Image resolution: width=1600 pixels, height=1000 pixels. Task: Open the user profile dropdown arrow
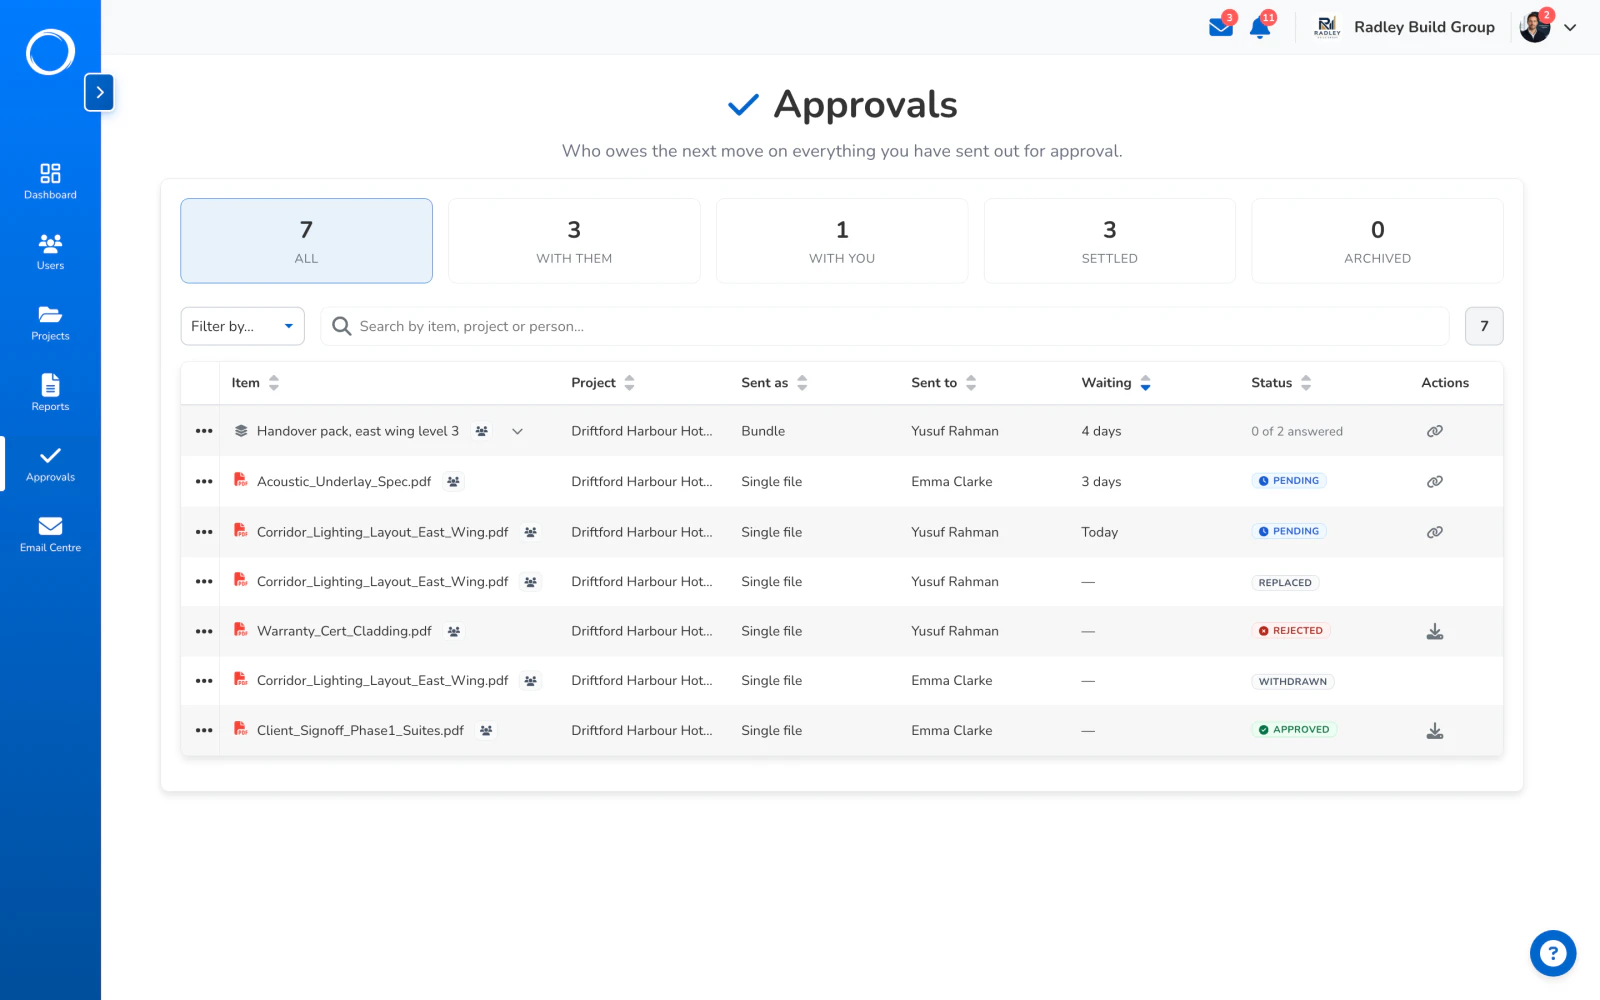[1570, 28]
